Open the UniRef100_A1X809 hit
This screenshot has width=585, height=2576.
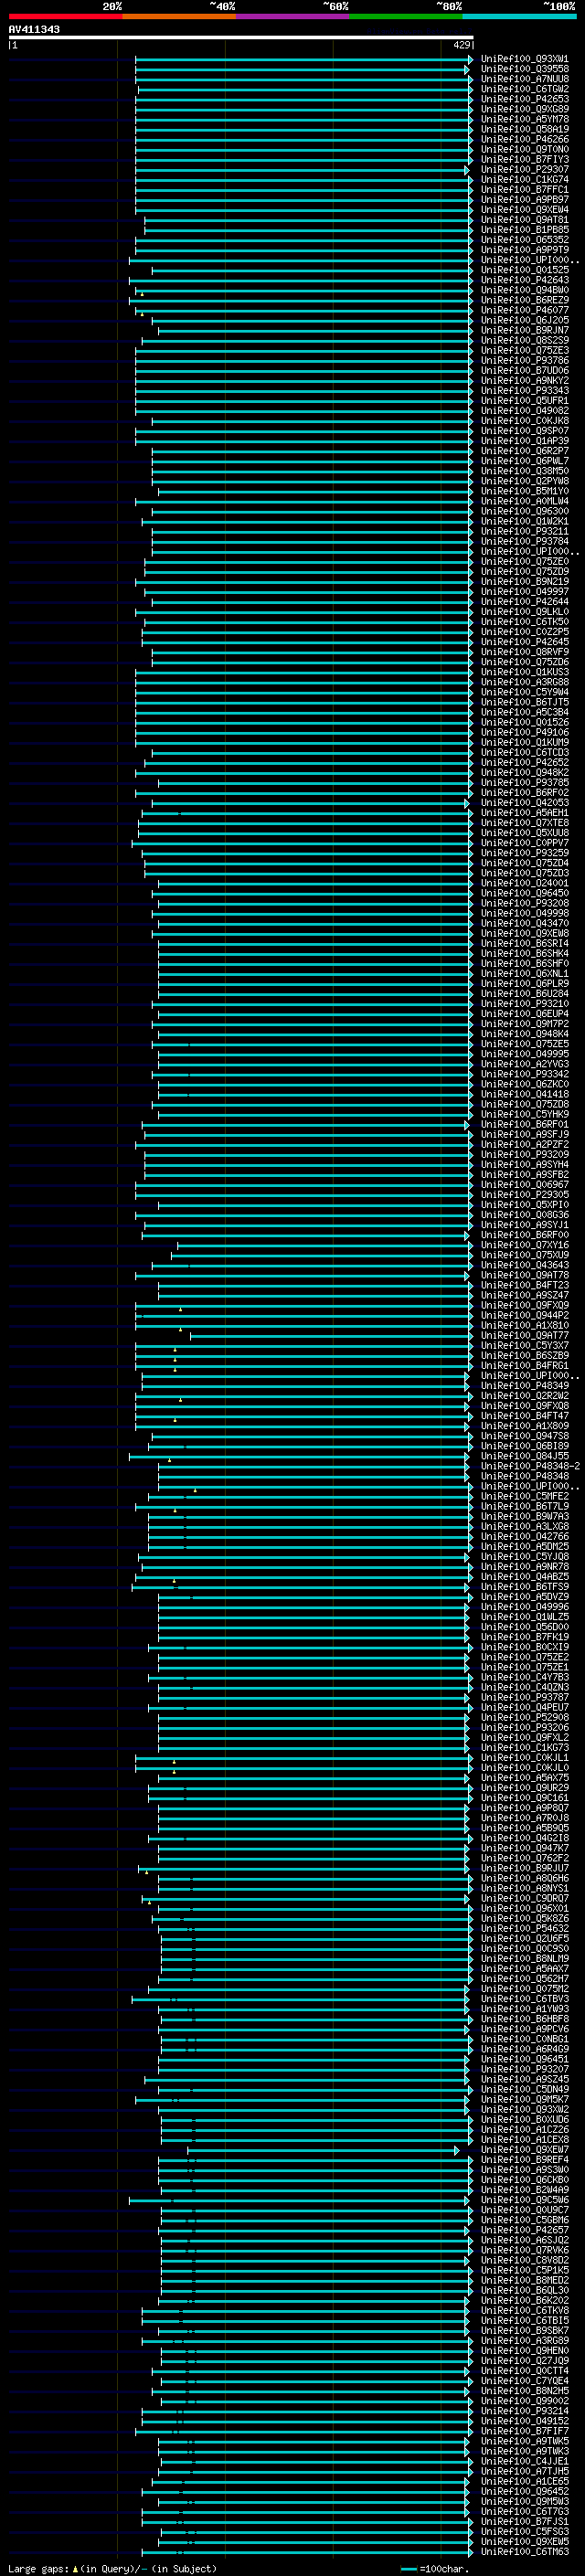coord(525,1426)
